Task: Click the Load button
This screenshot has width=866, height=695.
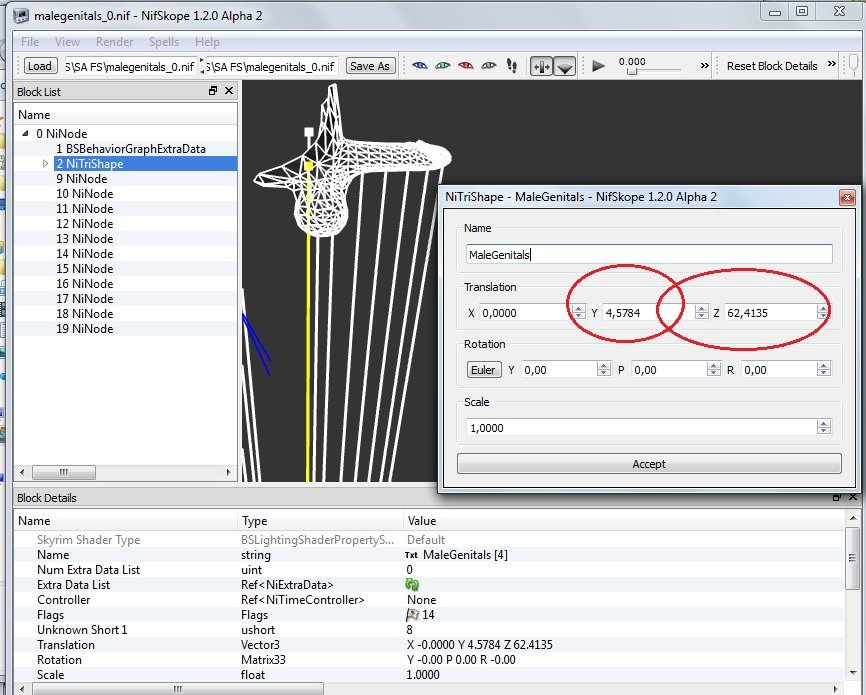Action: tap(40, 66)
